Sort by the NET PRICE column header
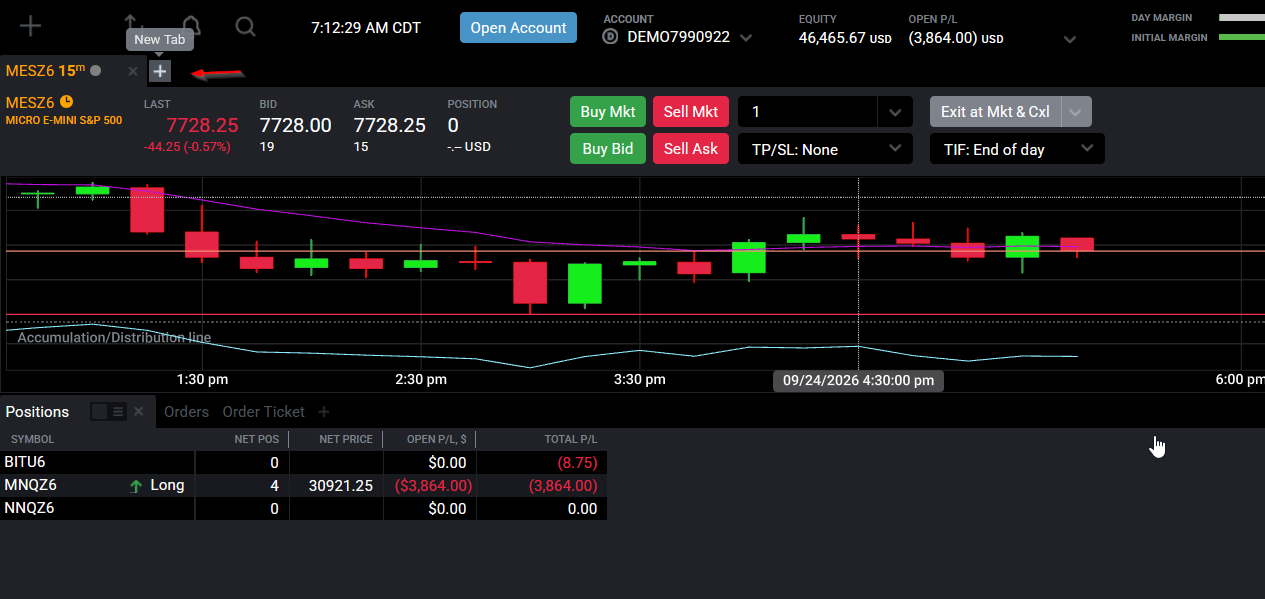Viewport: 1265px width, 599px height. coord(345,439)
